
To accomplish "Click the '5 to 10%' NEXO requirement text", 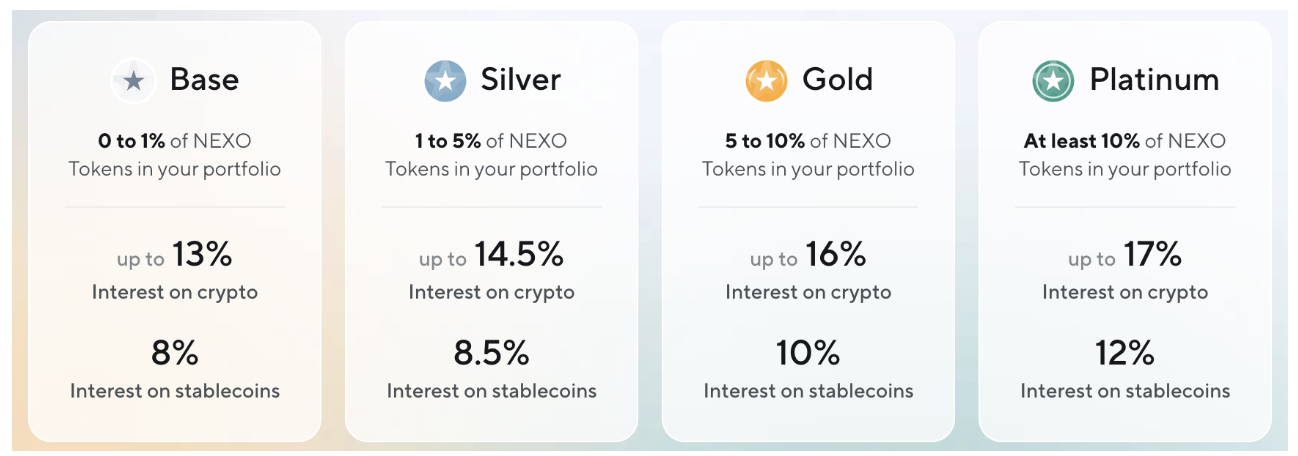I will [x=765, y=141].
